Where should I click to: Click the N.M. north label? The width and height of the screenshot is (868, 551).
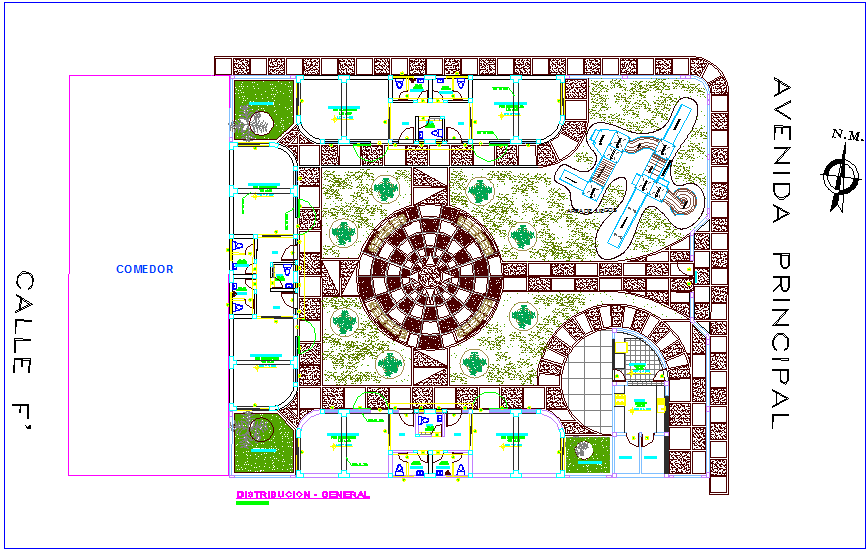tap(847, 135)
